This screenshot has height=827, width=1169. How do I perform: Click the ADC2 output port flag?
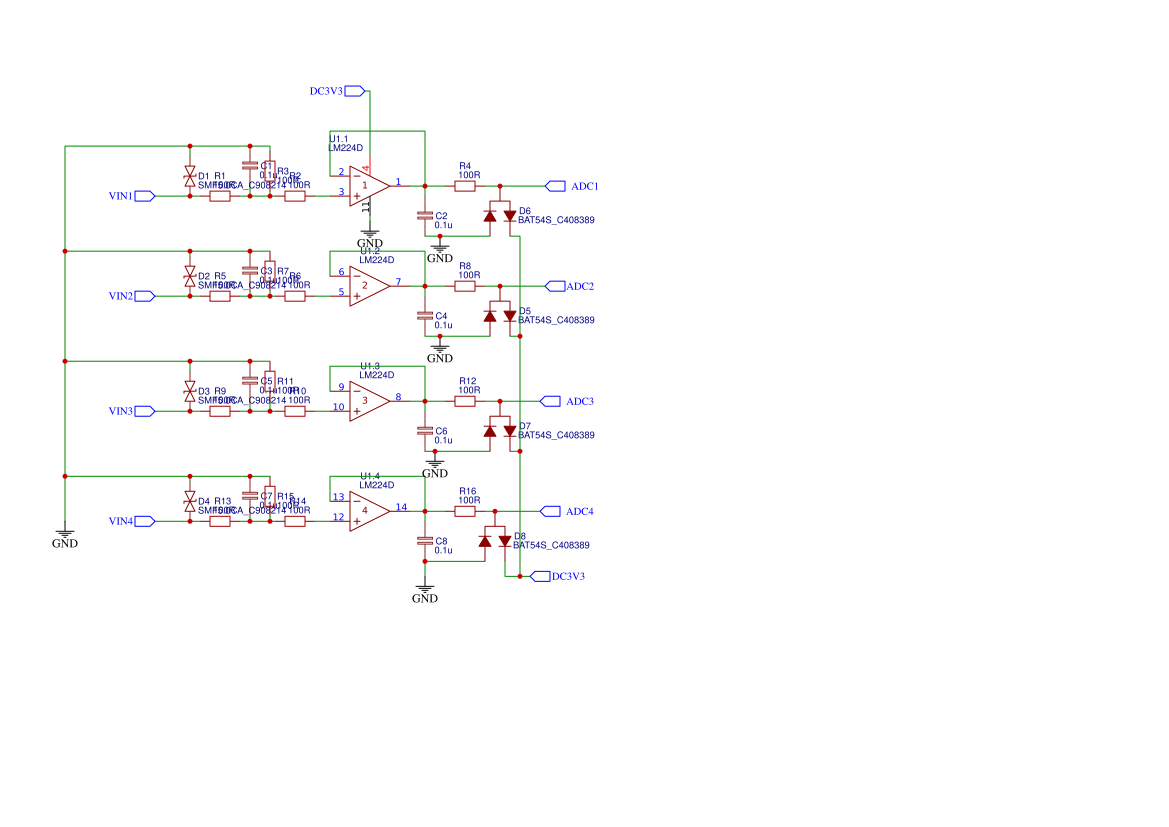coord(555,286)
